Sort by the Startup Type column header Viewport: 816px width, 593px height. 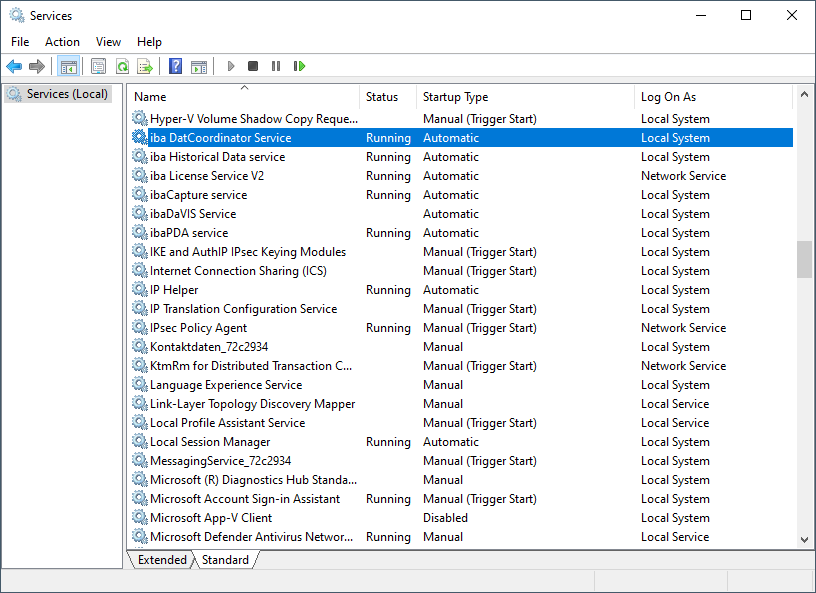pos(525,97)
